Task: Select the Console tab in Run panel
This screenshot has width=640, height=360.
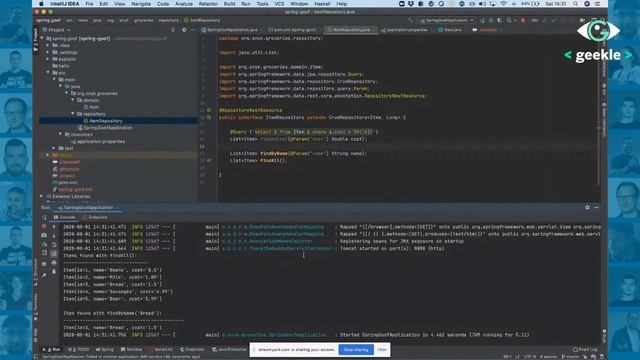Action: click(x=64, y=217)
